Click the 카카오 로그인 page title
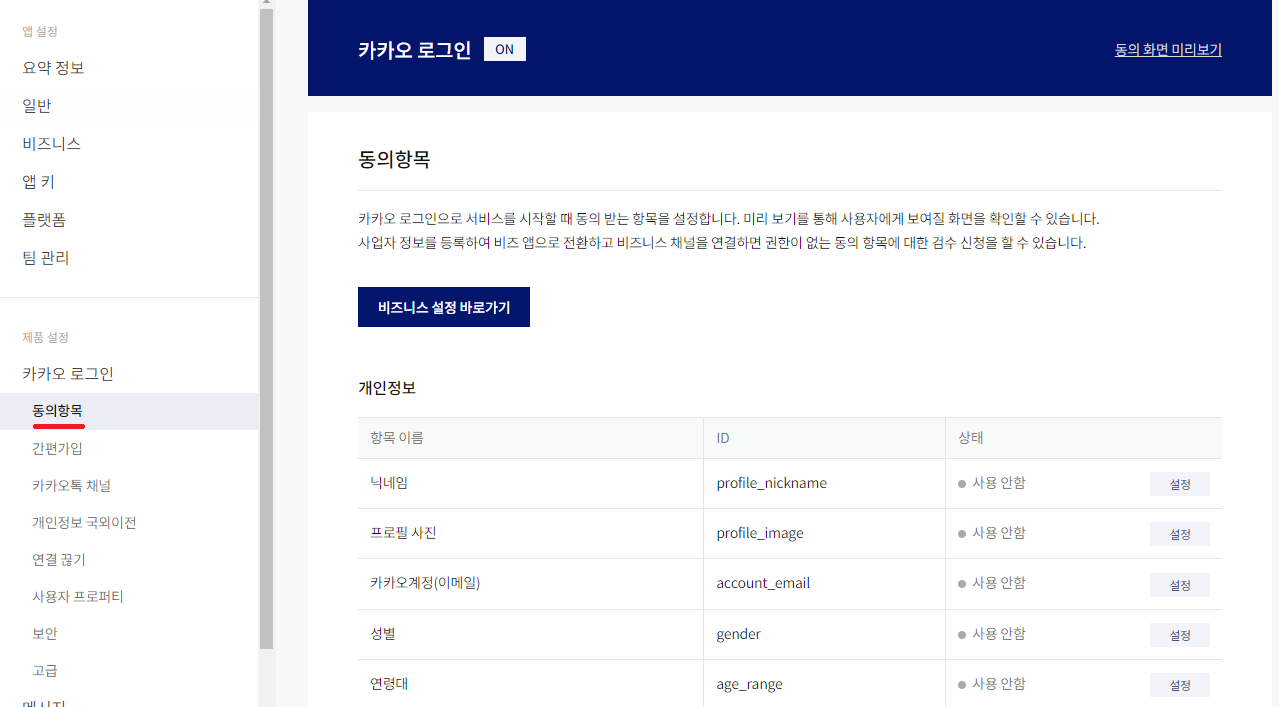The height and width of the screenshot is (707, 1279). coord(415,50)
